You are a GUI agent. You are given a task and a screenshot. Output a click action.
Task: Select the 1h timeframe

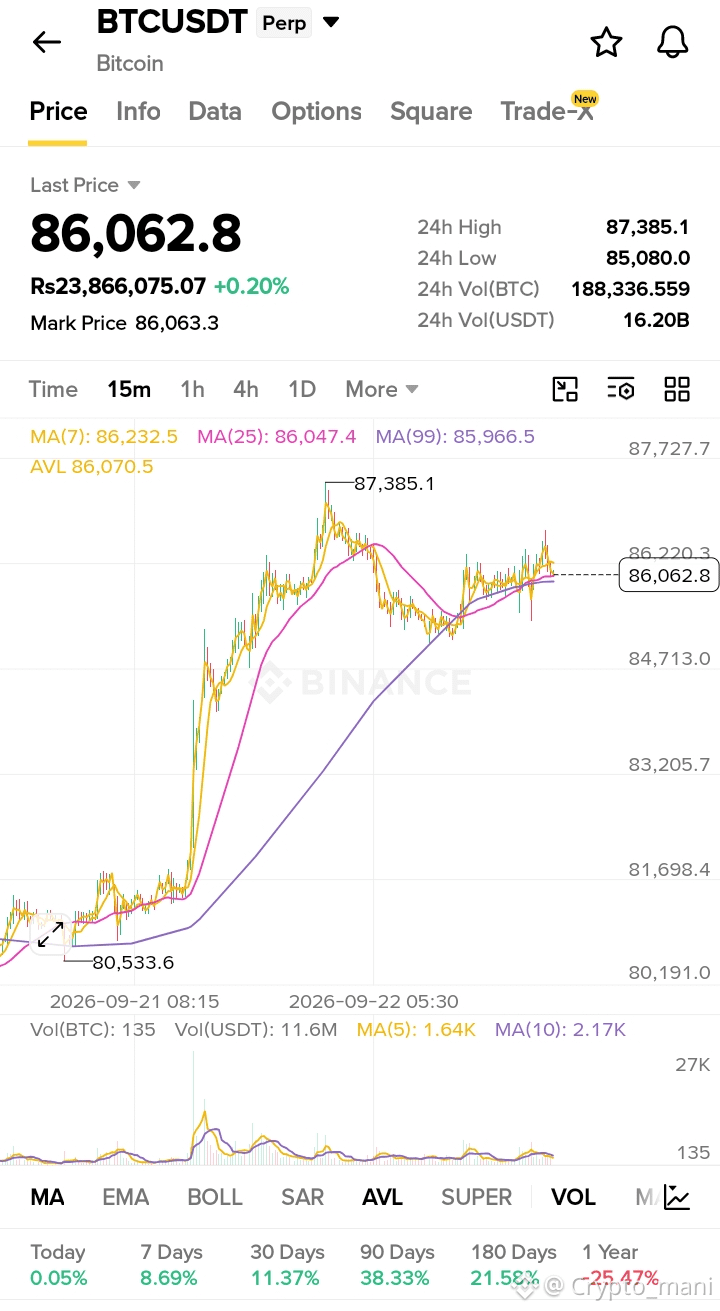click(x=192, y=389)
